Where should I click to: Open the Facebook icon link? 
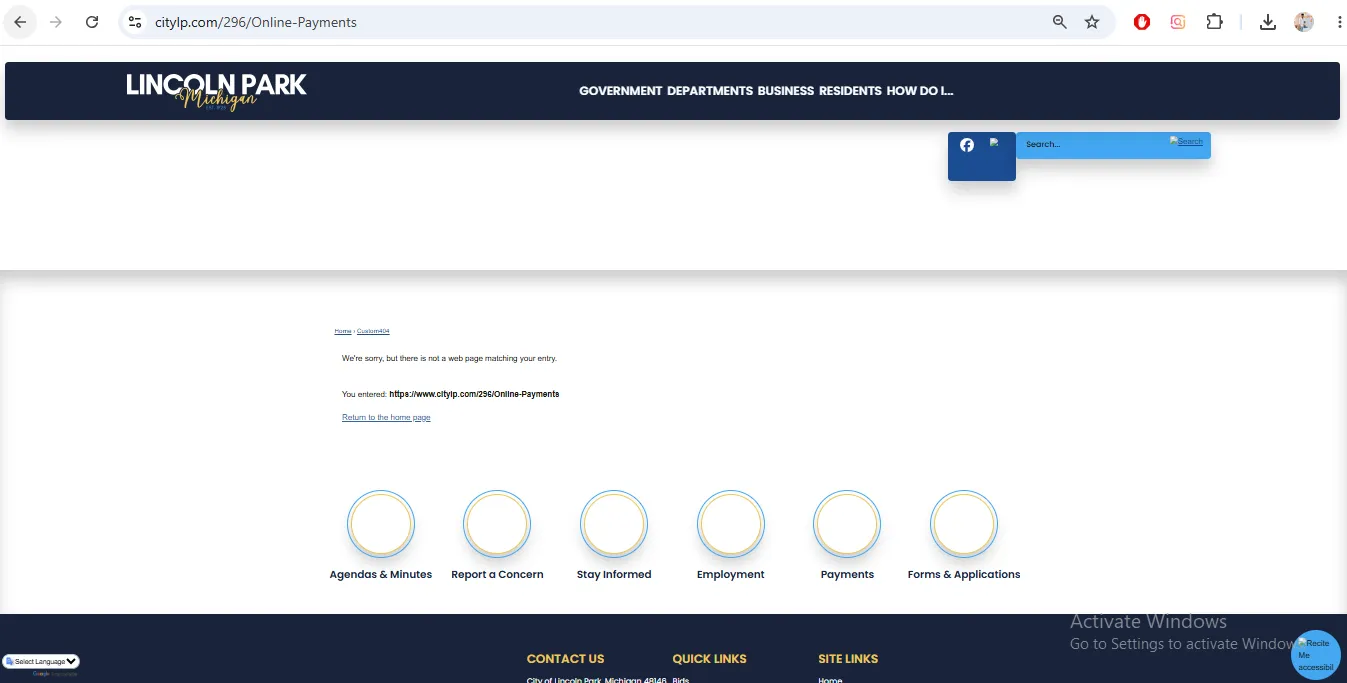pos(967,145)
